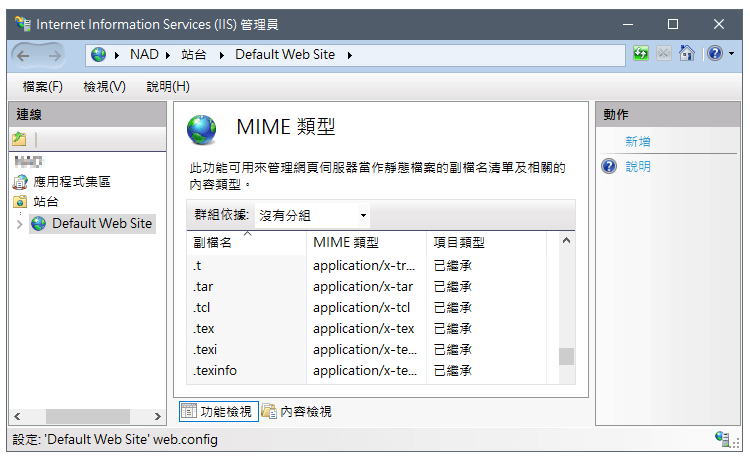
Task: Click the refresh page icon
Action: 641,53
